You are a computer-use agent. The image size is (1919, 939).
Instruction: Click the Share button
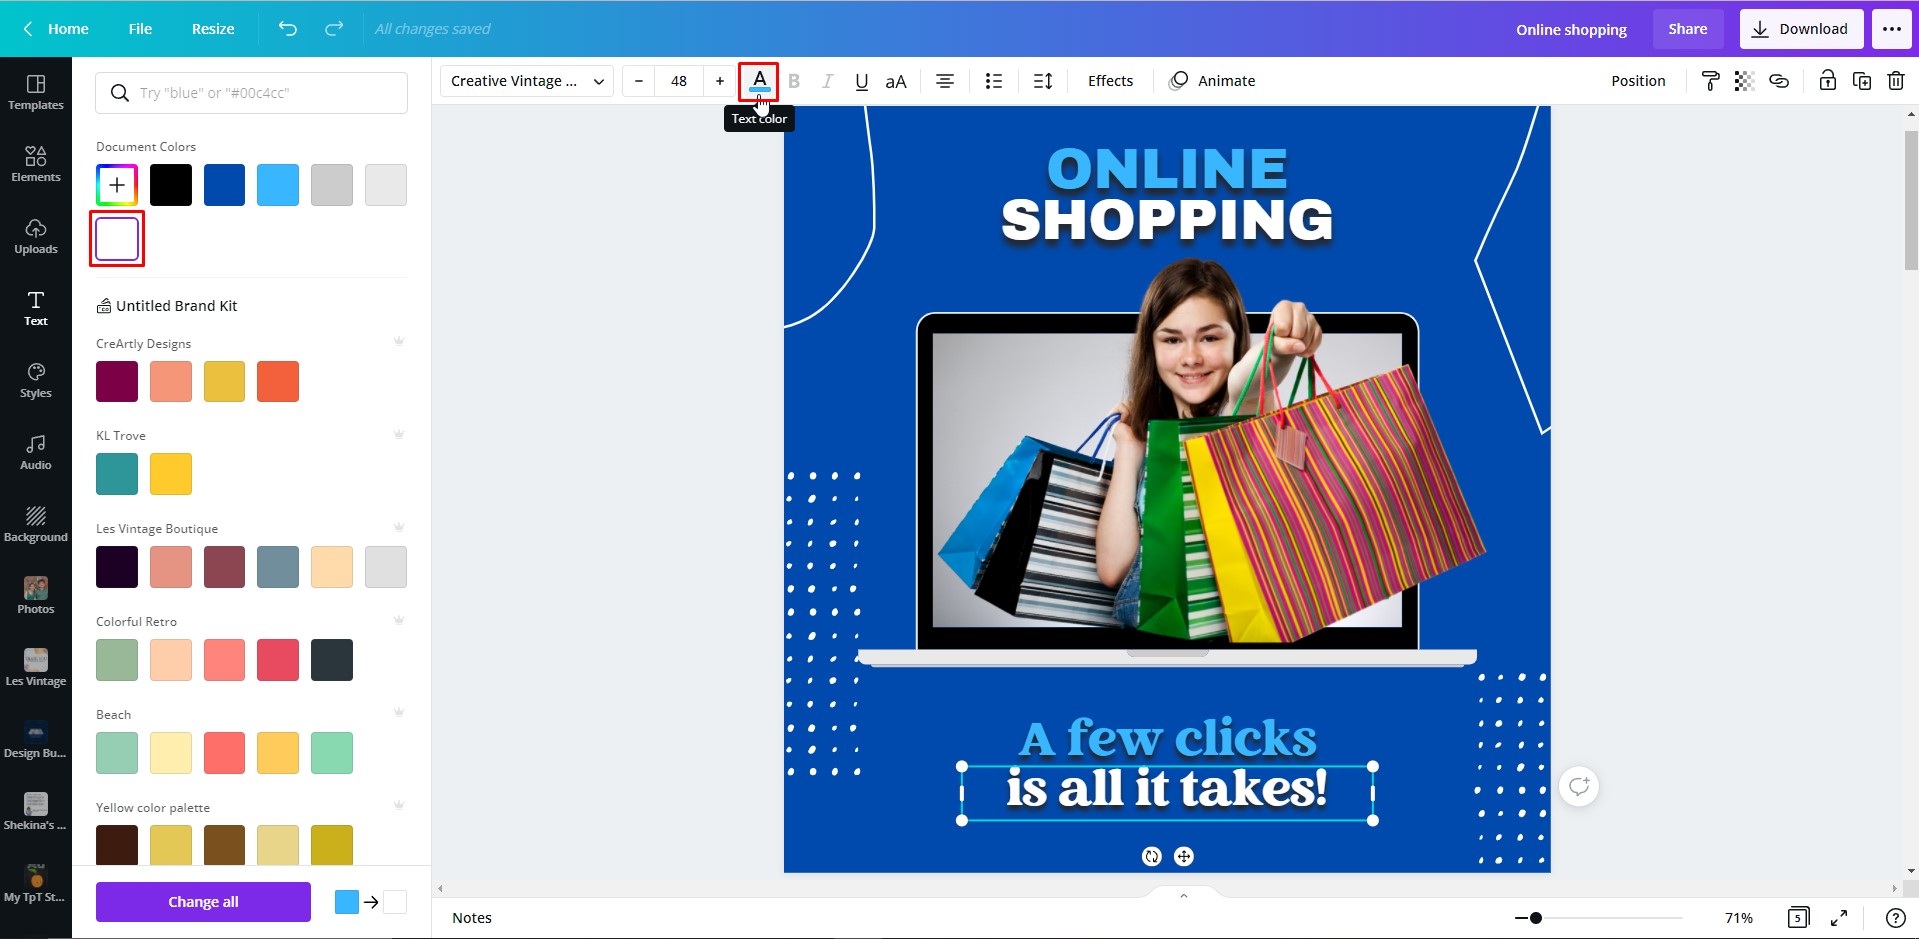(x=1687, y=29)
